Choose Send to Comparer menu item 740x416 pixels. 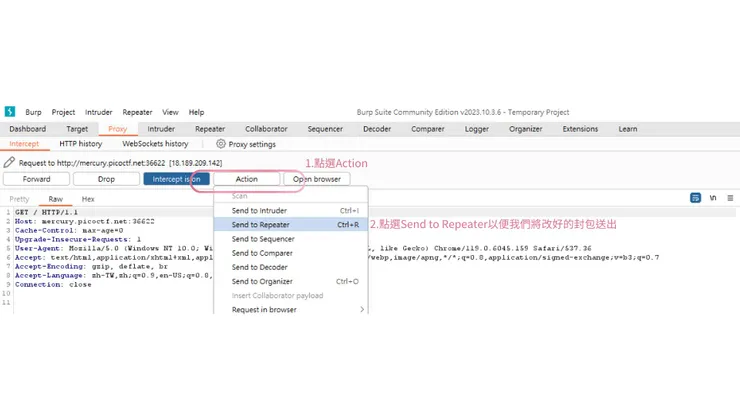[291, 253]
